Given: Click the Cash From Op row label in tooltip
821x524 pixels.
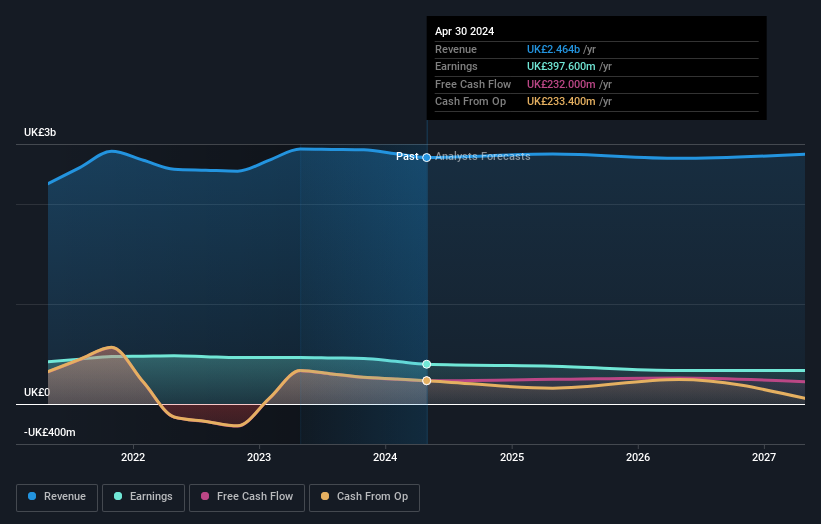Looking at the screenshot, I should (471, 102).
